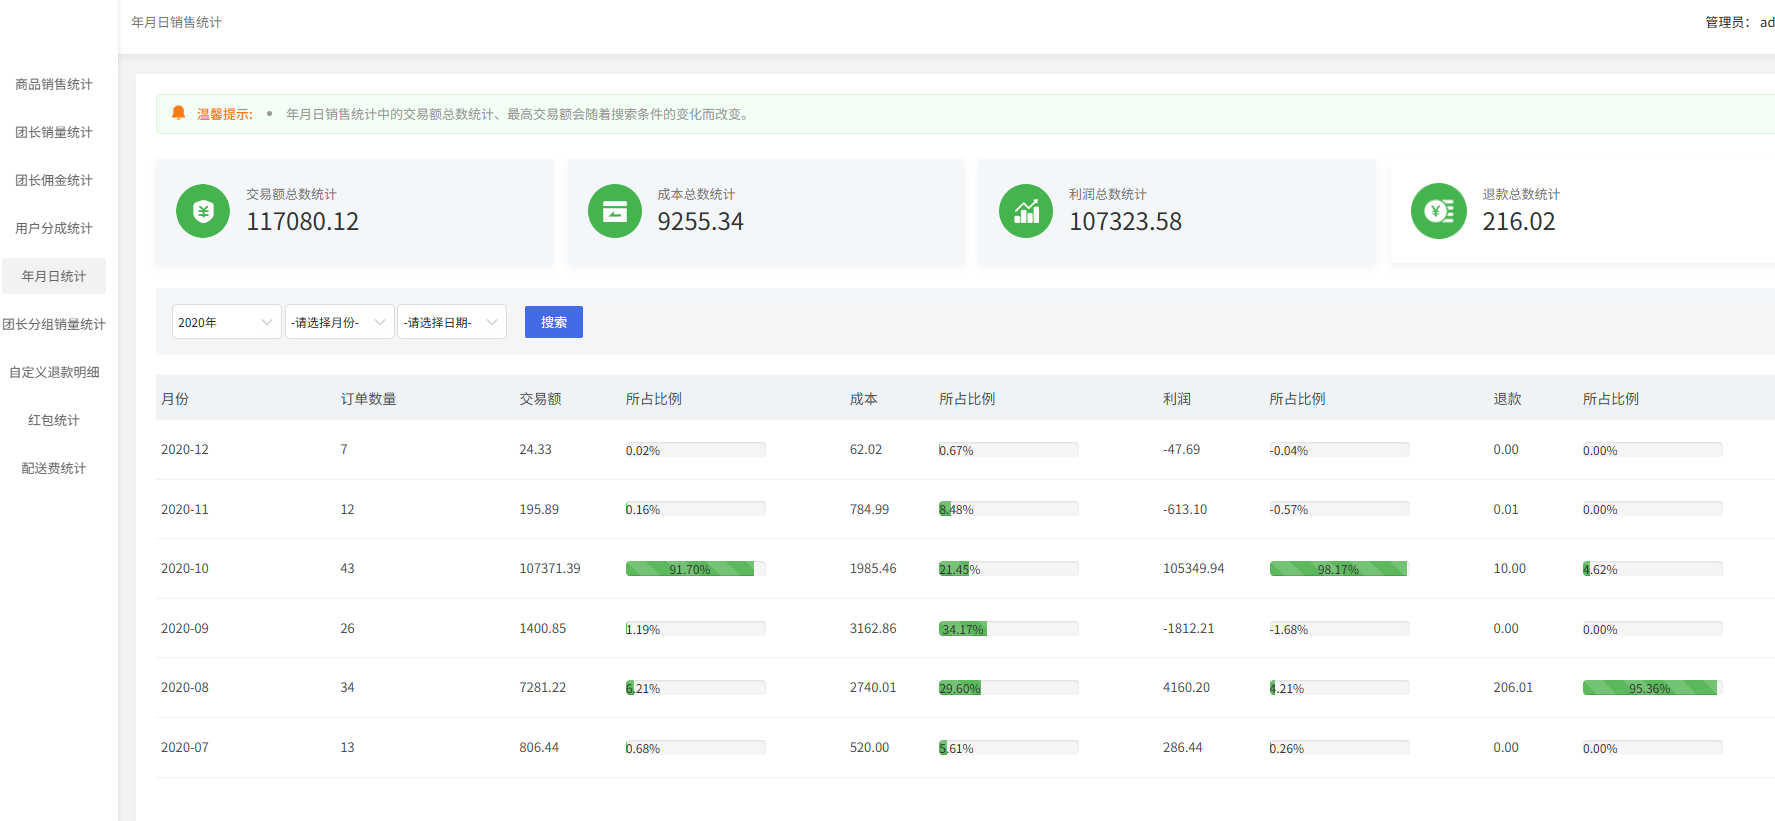Open 团长分组销量统计 page

tap(54, 324)
